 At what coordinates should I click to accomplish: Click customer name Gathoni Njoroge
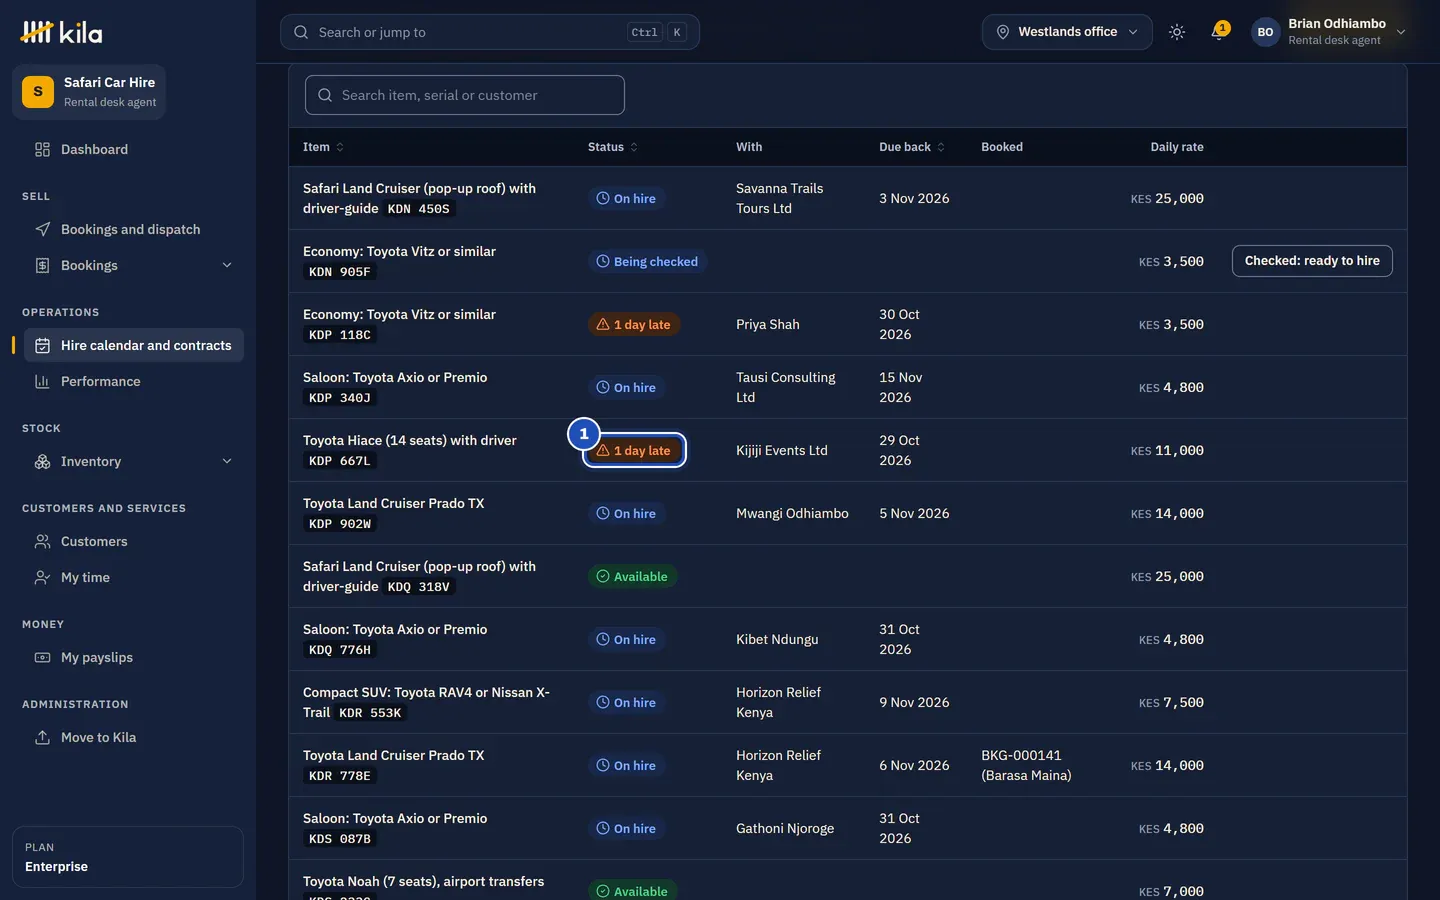[785, 828]
